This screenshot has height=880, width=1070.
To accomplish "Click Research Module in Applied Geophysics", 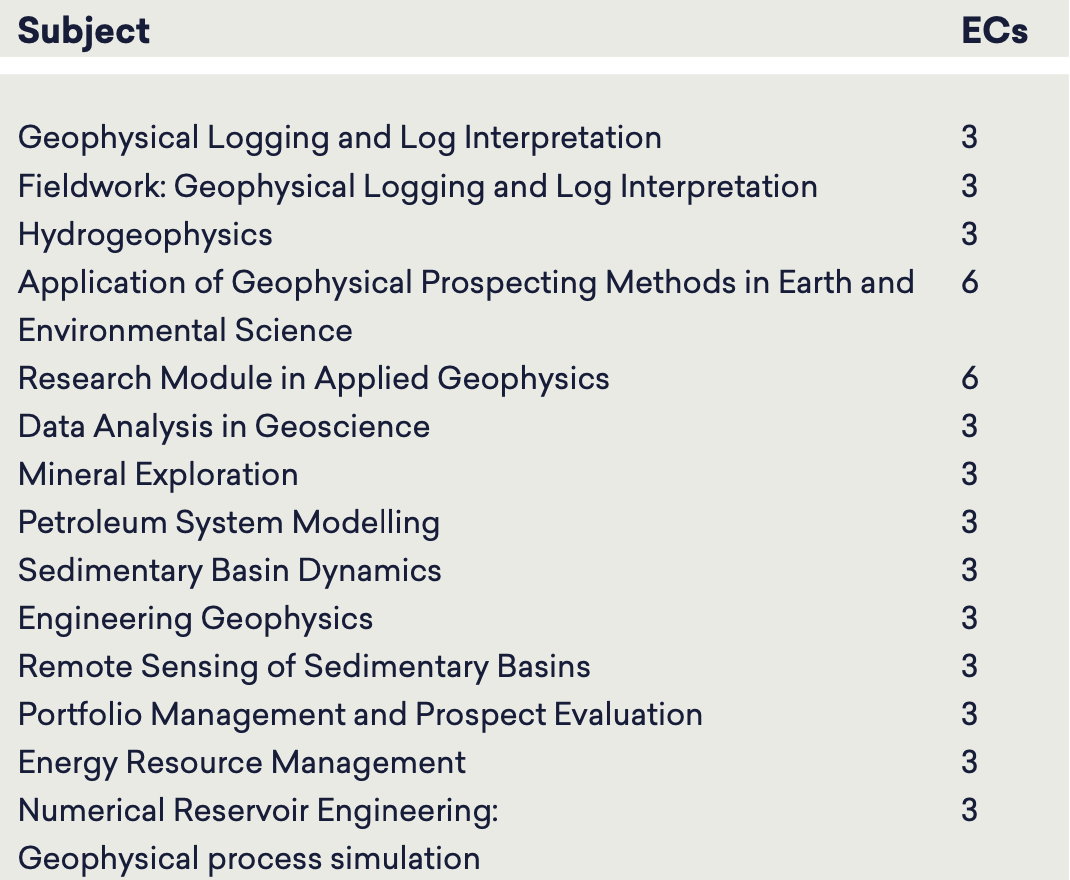I will click(314, 379).
